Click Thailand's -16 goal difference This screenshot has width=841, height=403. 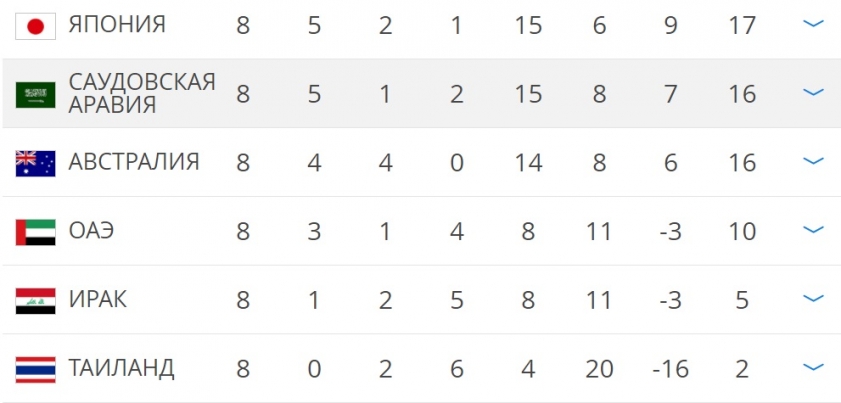click(x=670, y=369)
